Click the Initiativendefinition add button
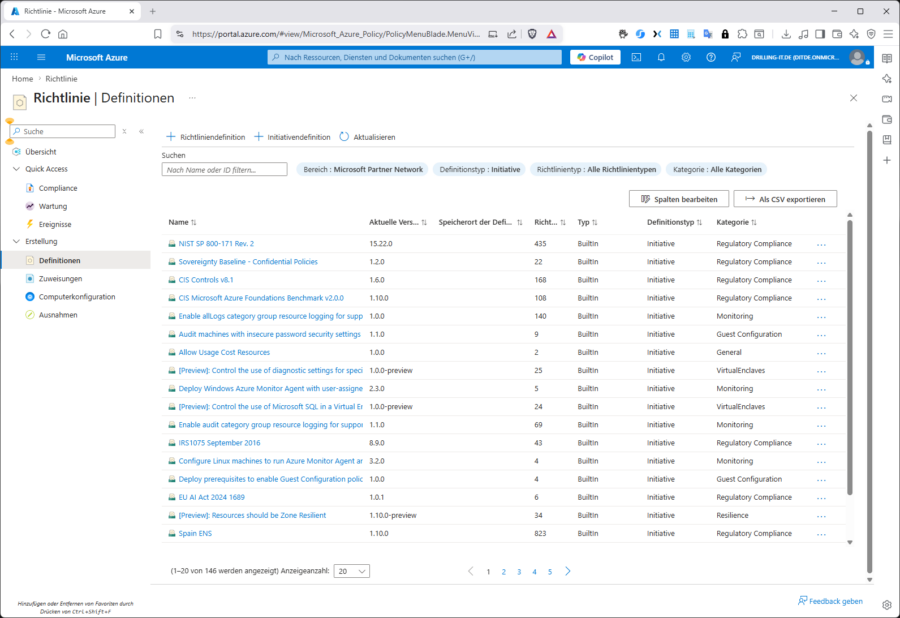The height and width of the screenshot is (618, 900). pos(292,137)
